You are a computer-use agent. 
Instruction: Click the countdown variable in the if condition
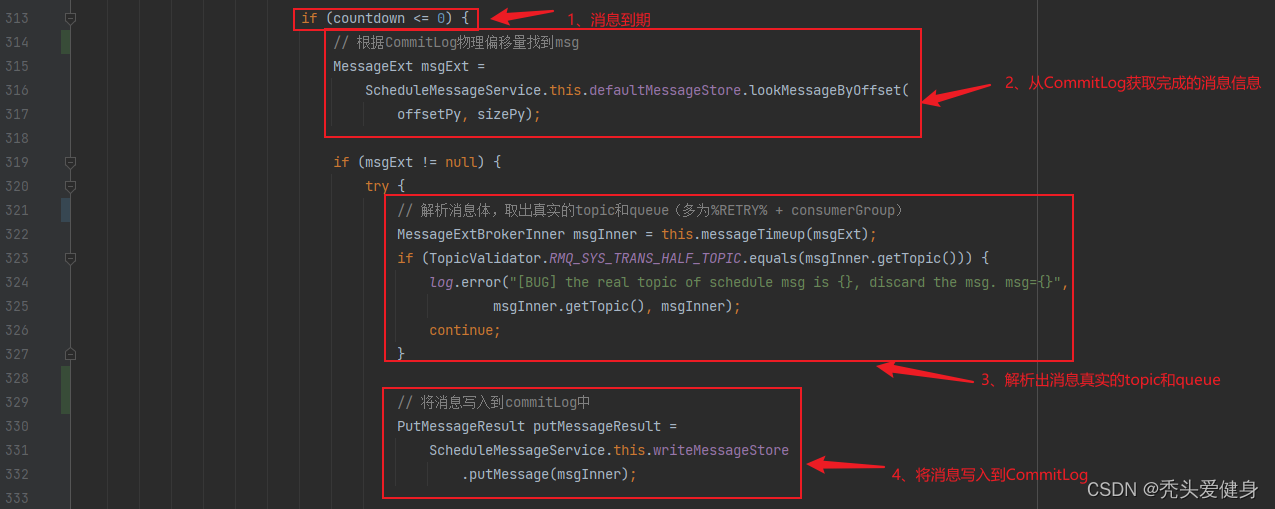[x=369, y=18]
